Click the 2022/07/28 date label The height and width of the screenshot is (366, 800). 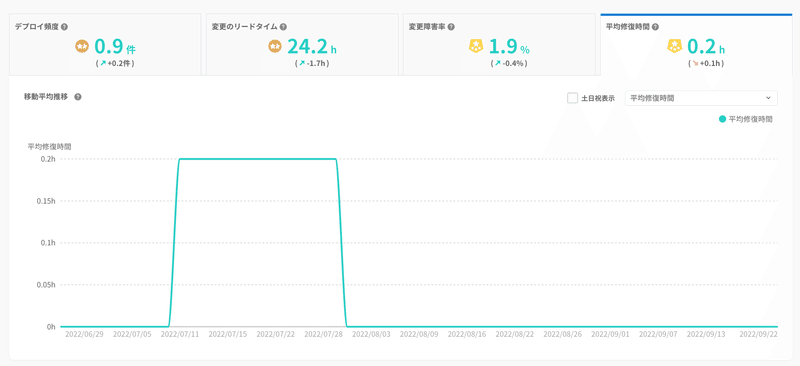(323, 334)
